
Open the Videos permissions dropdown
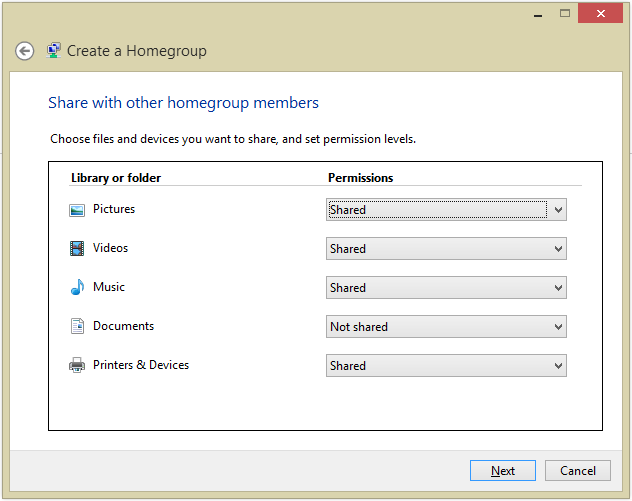tap(446, 249)
